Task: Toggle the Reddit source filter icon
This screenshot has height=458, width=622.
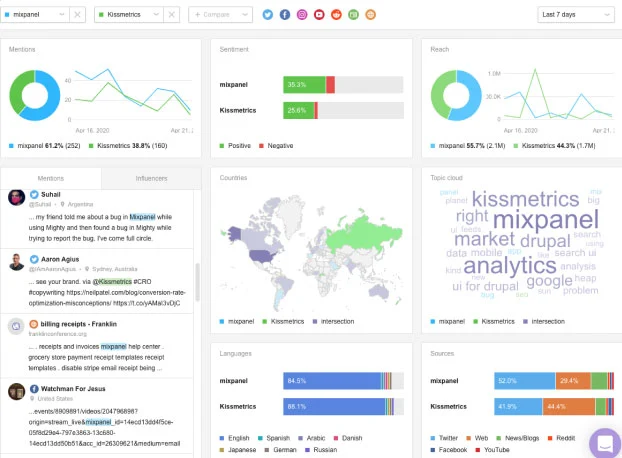Action: tap(336, 15)
